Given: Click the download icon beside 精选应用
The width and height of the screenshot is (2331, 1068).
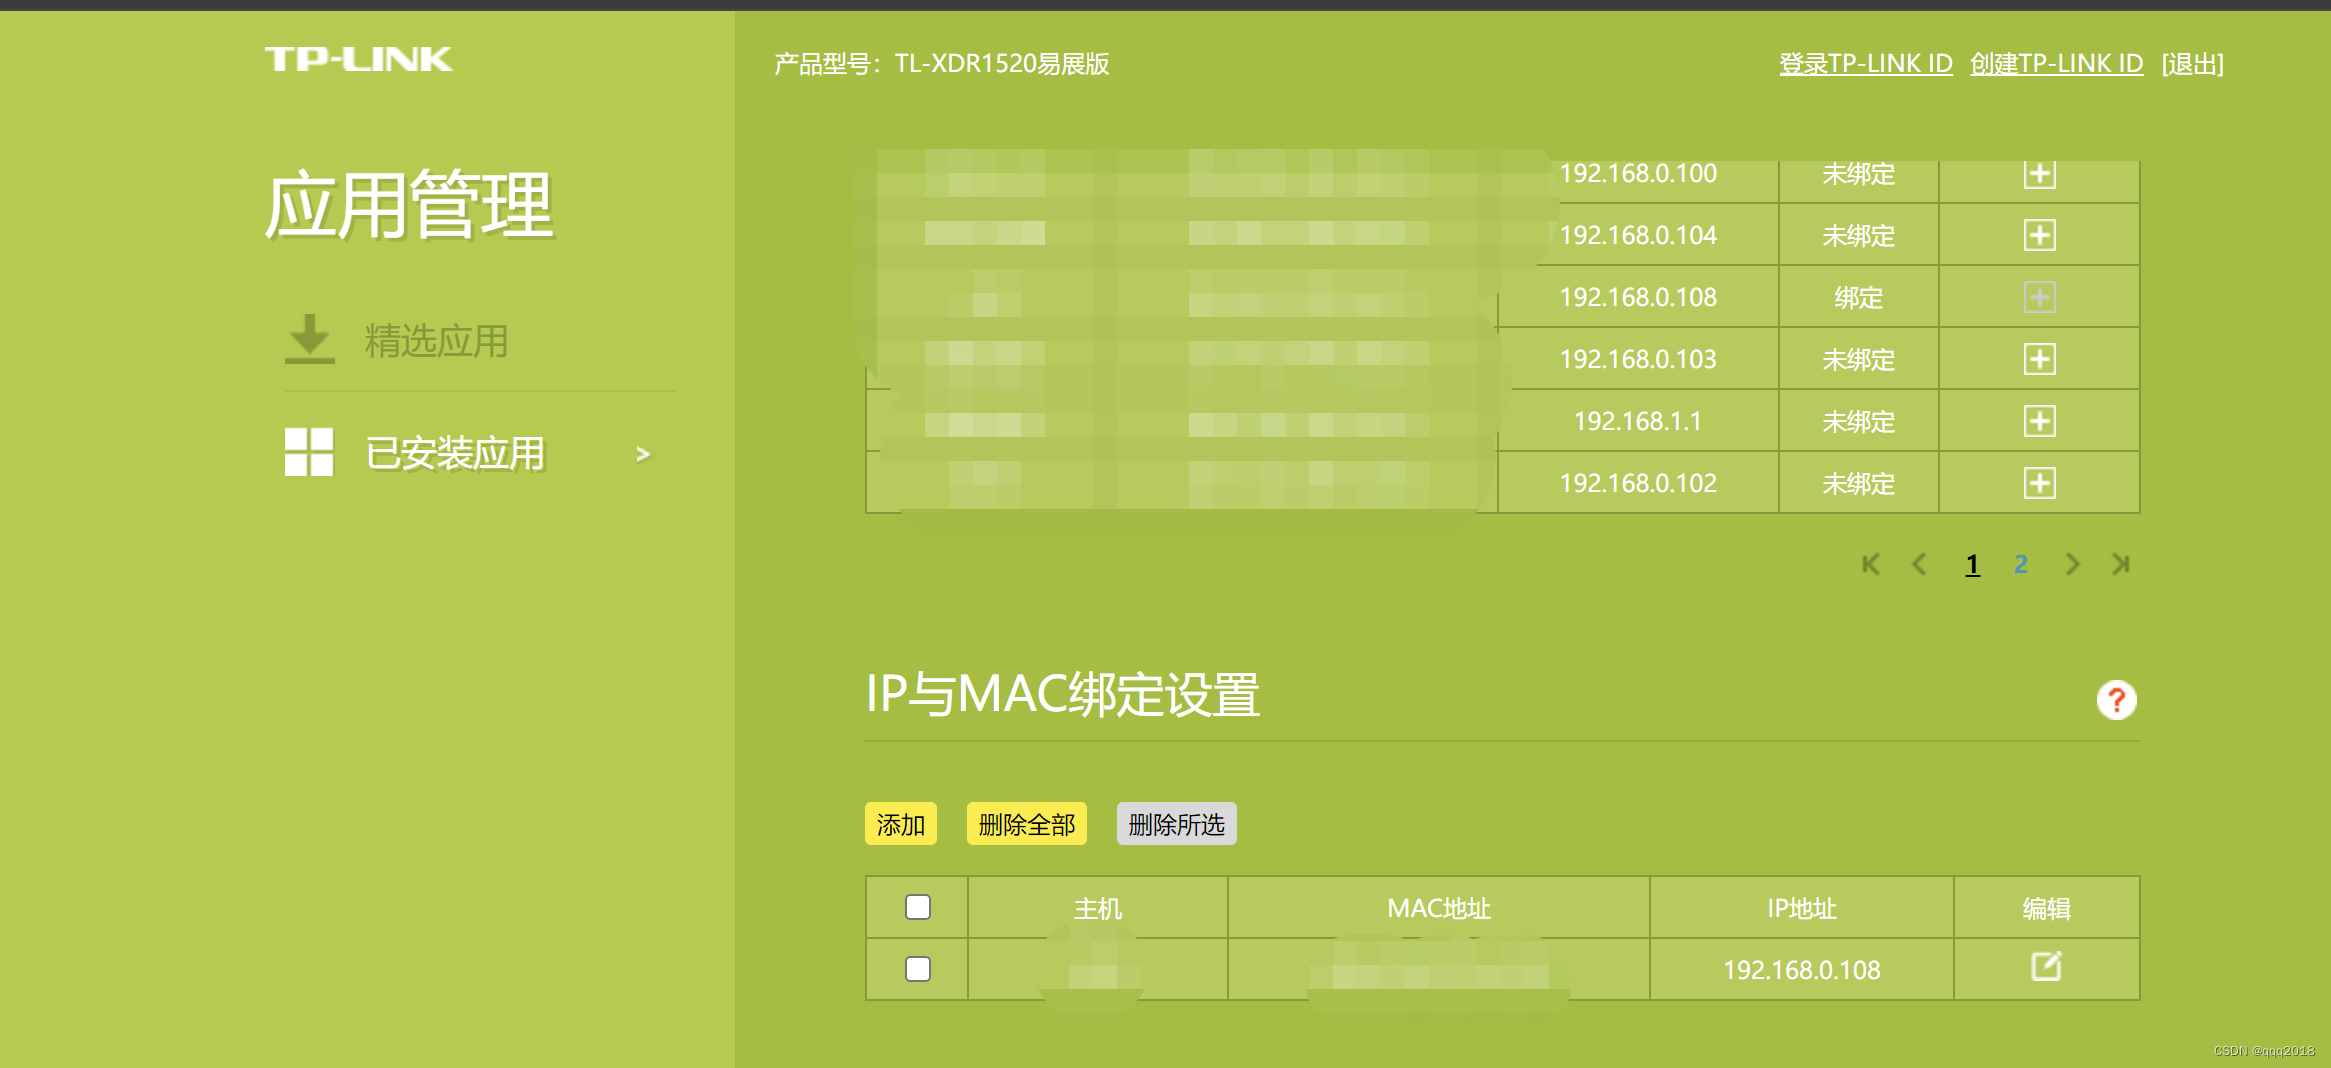Looking at the screenshot, I should click(x=310, y=339).
